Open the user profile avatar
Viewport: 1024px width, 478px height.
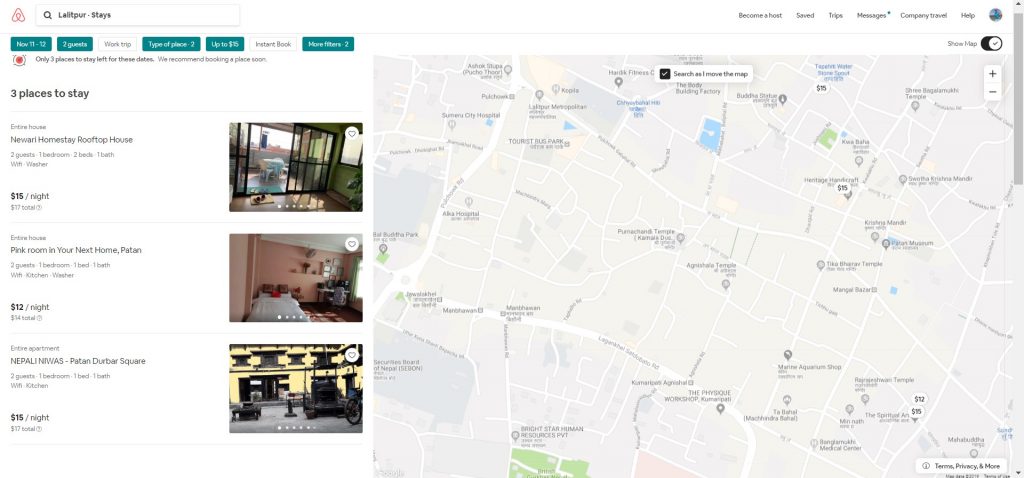995,15
